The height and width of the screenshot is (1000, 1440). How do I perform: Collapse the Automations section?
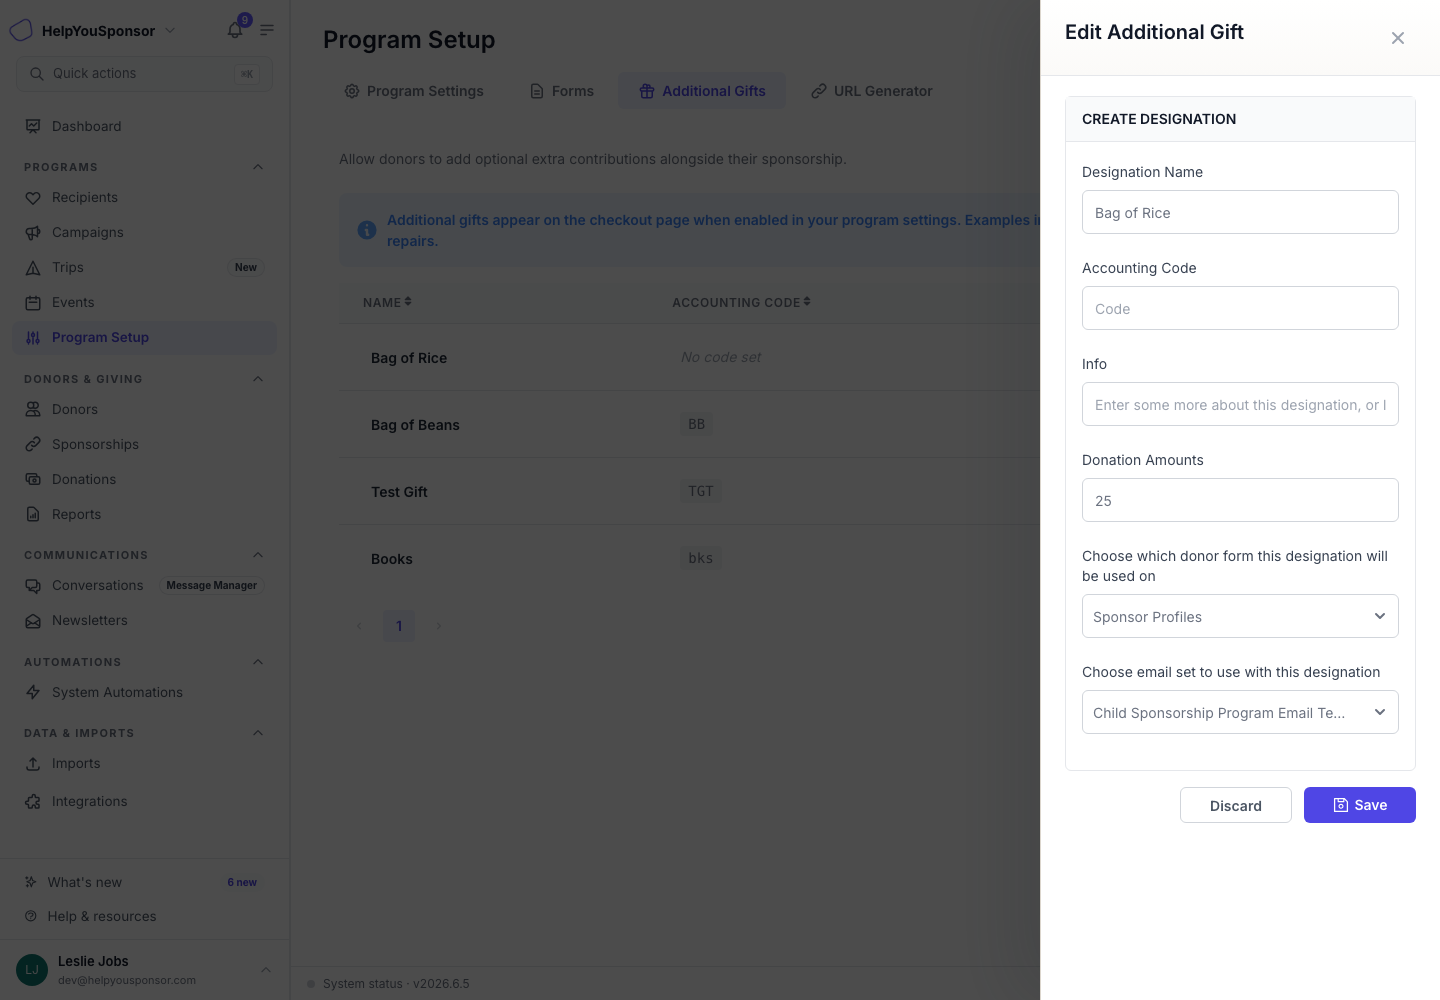[258, 662]
